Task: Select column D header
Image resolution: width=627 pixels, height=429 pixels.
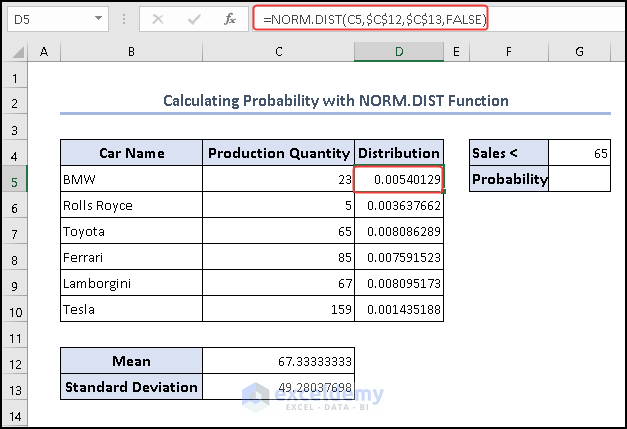Action: coord(399,52)
